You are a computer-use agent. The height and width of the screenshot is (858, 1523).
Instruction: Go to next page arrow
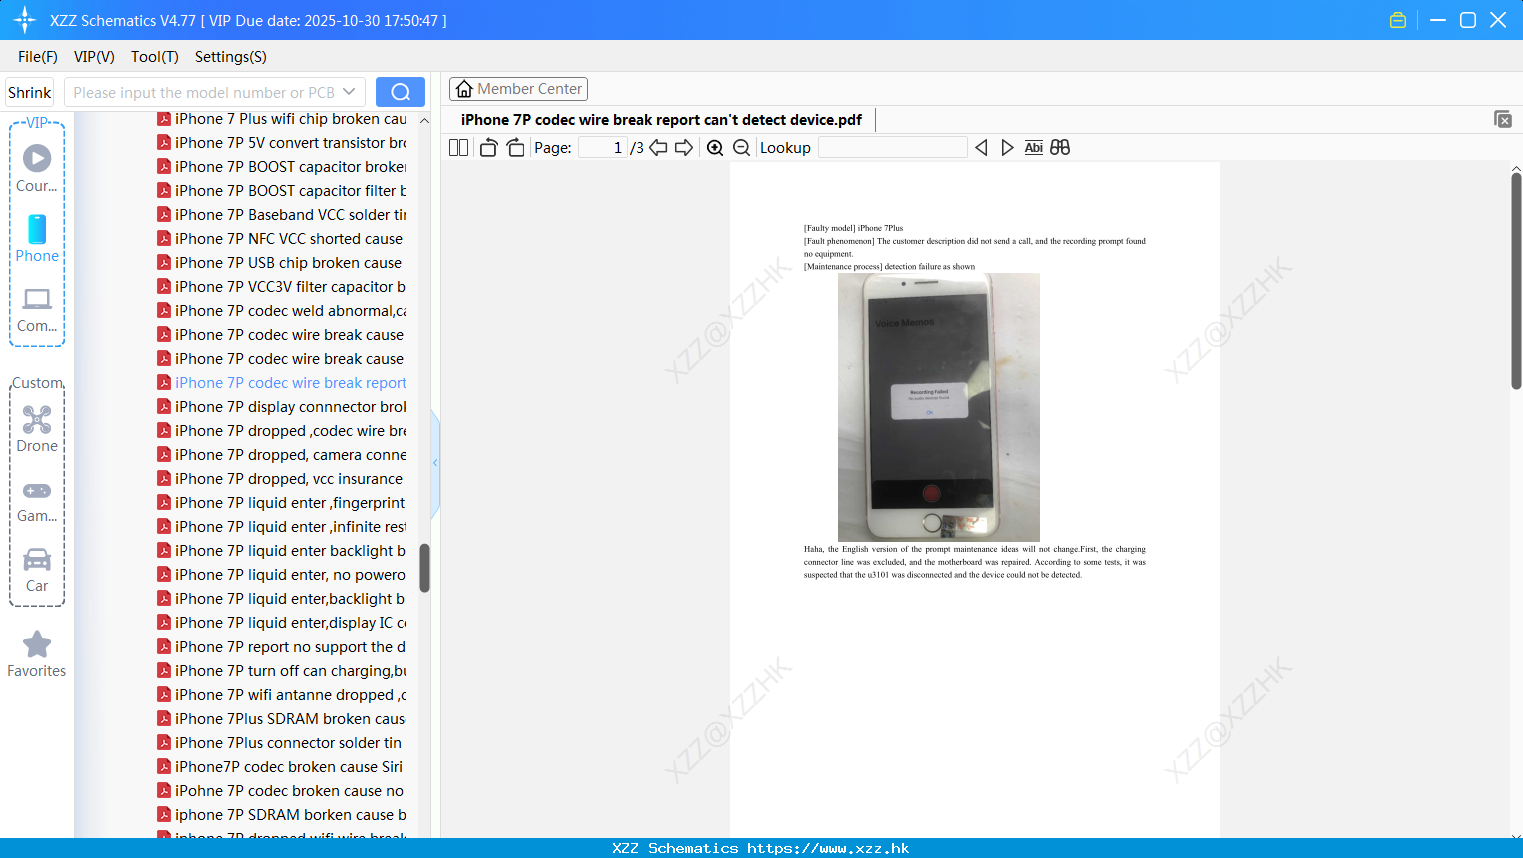pos(684,147)
